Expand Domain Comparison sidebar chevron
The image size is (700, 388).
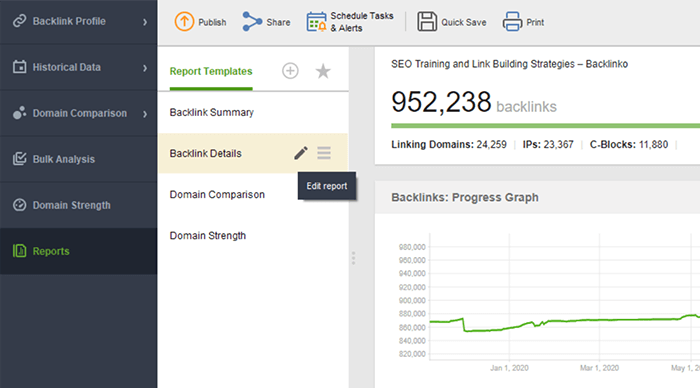click(145, 114)
